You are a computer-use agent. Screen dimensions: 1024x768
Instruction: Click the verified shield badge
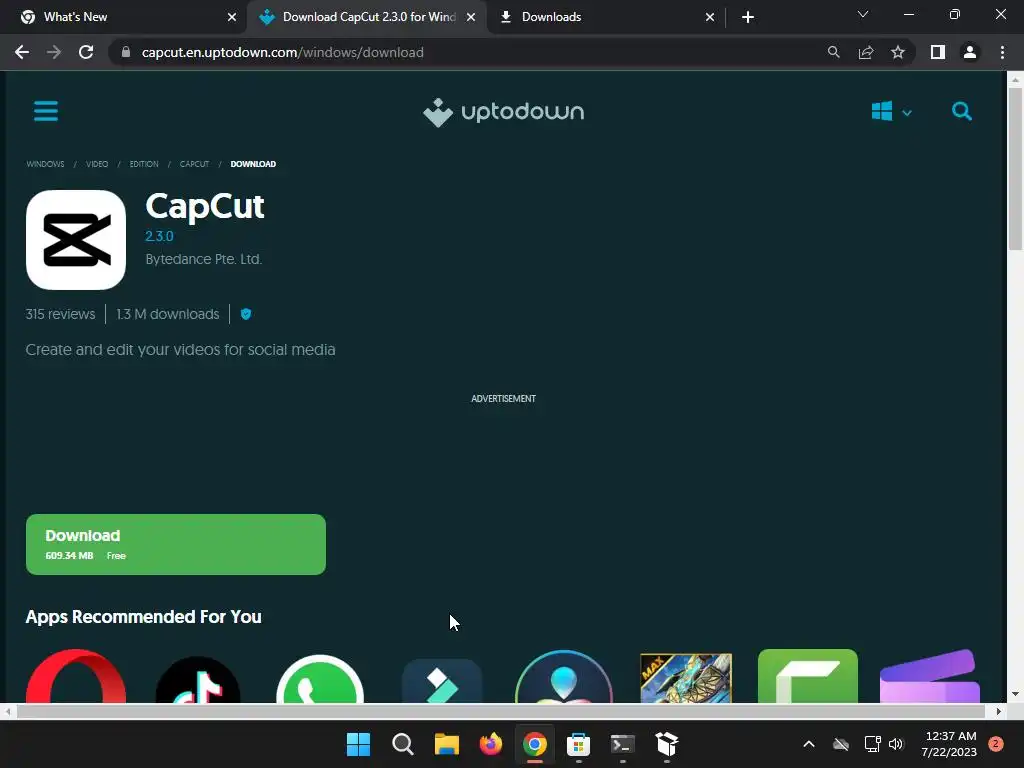[246, 314]
